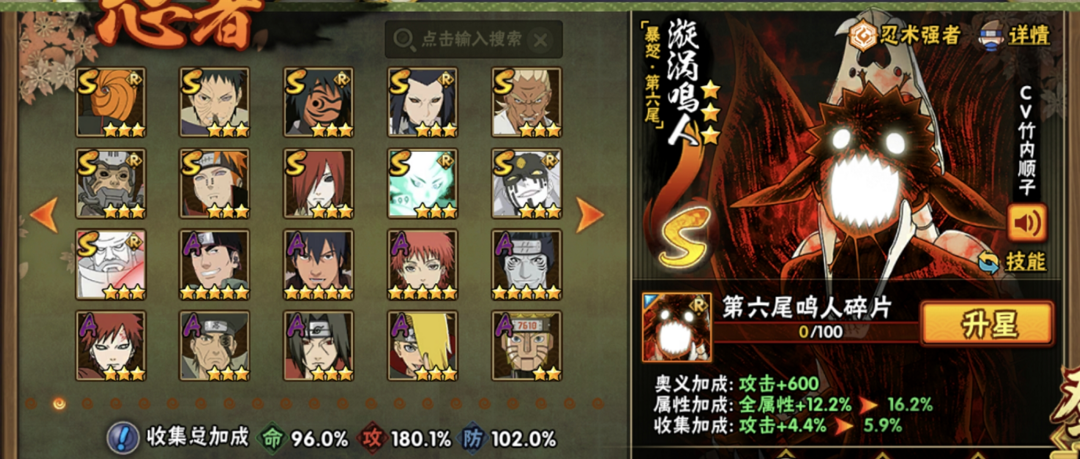
Task: Click the 第六尾鸣人碎片 fragment icon
Action: coord(667,327)
